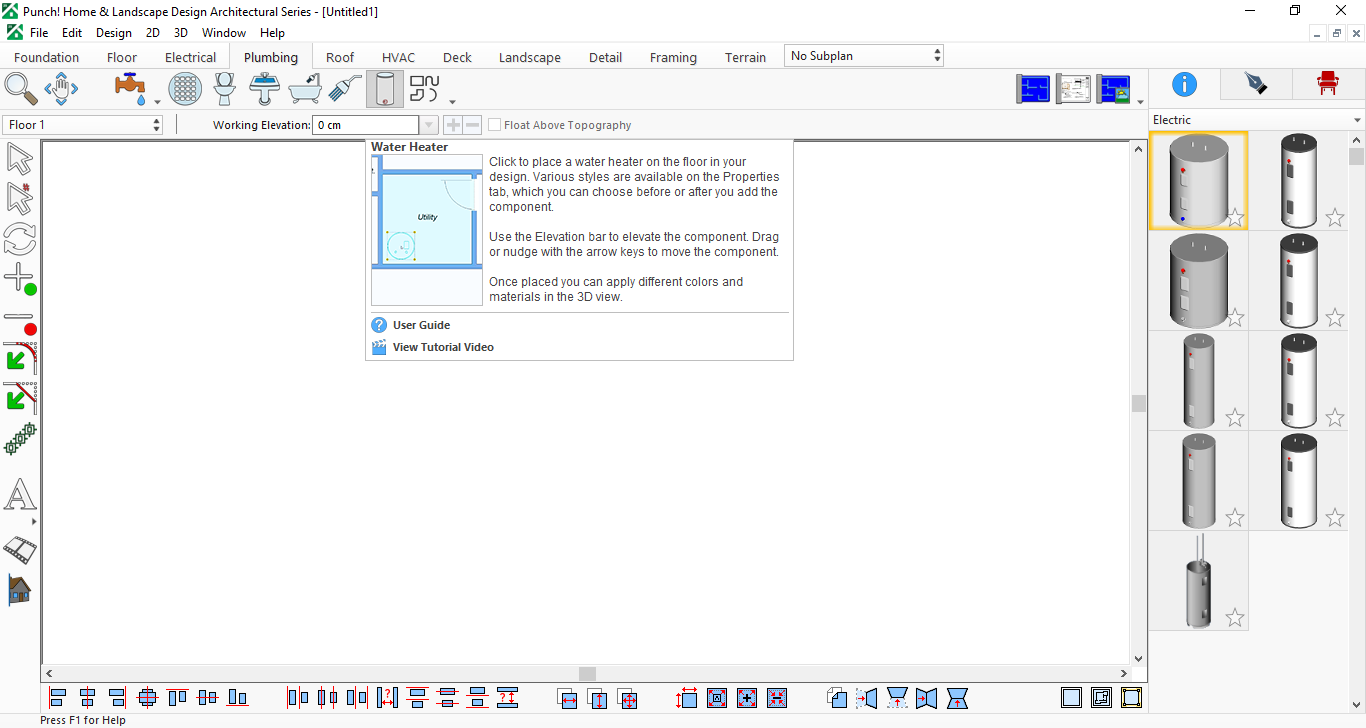
Task: Toggle favorite star on selected water heater
Action: pyautogui.click(x=1235, y=218)
